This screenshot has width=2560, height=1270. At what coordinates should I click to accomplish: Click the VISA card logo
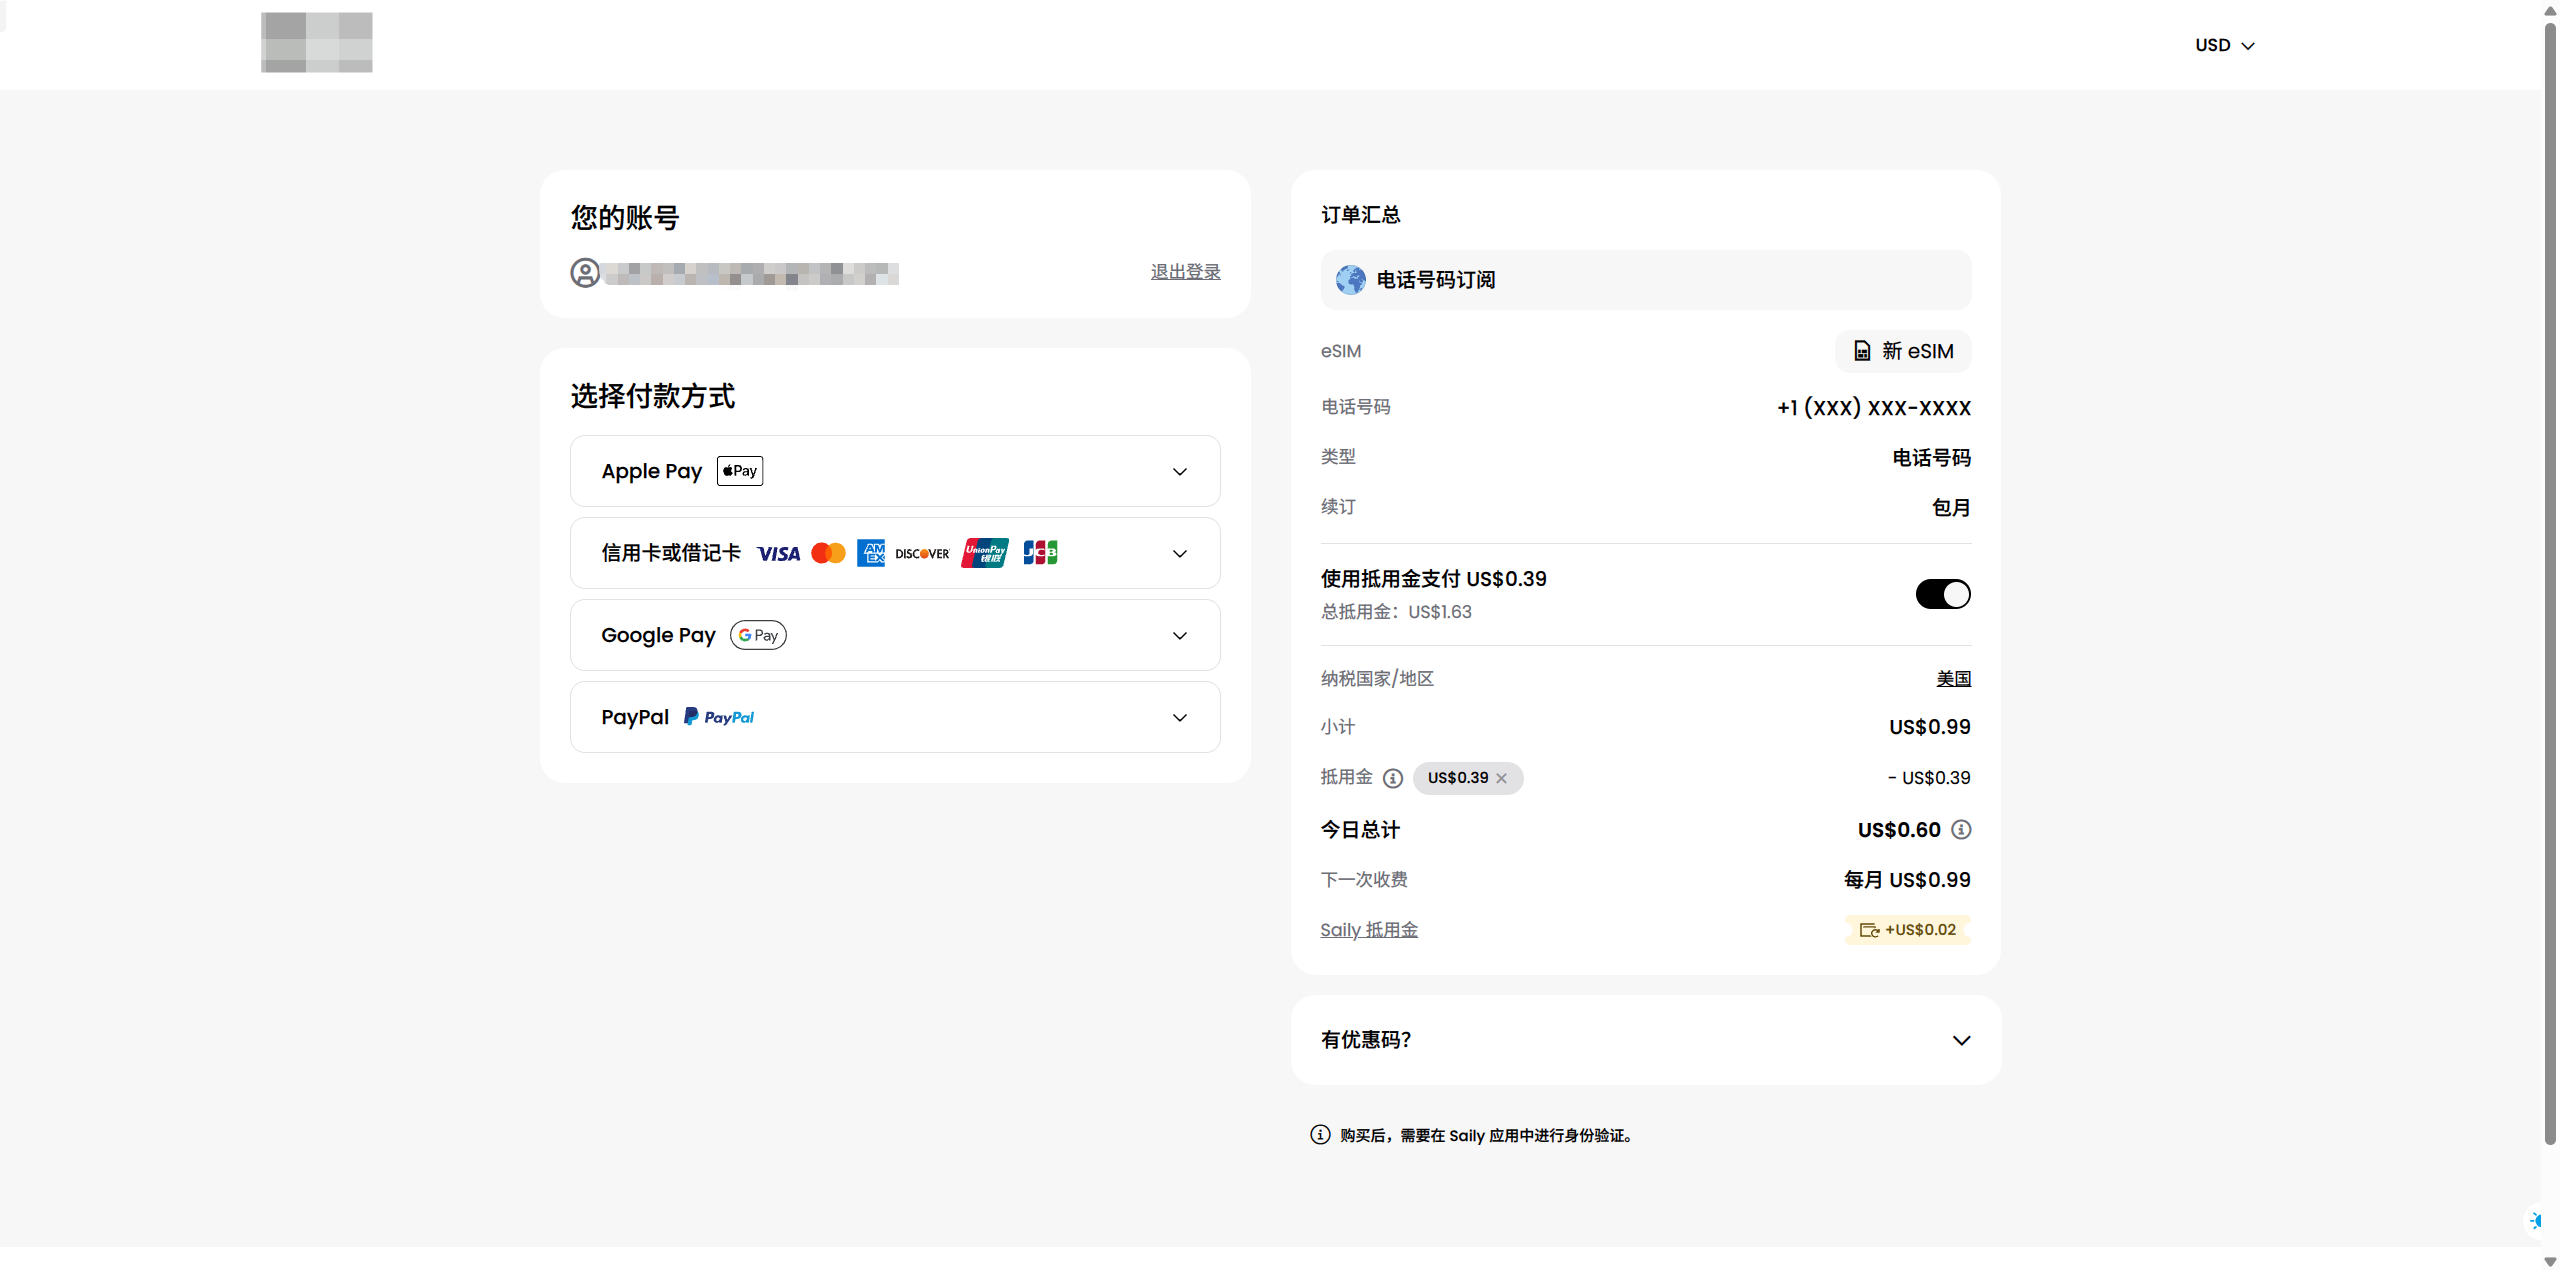778,554
